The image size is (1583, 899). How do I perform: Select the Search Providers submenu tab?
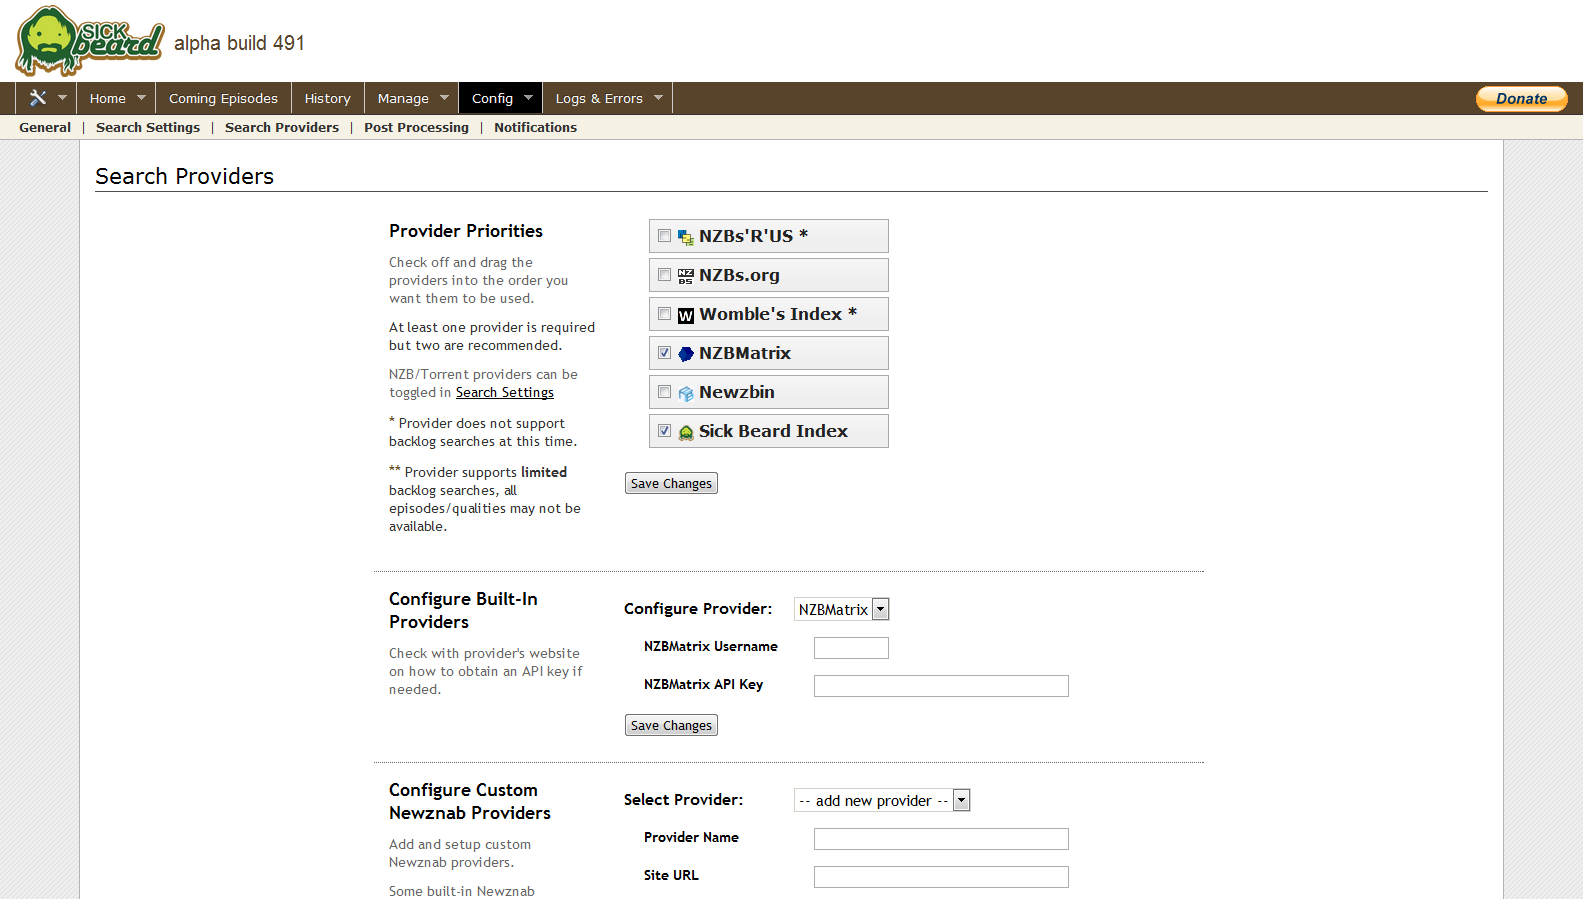(282, 127)
